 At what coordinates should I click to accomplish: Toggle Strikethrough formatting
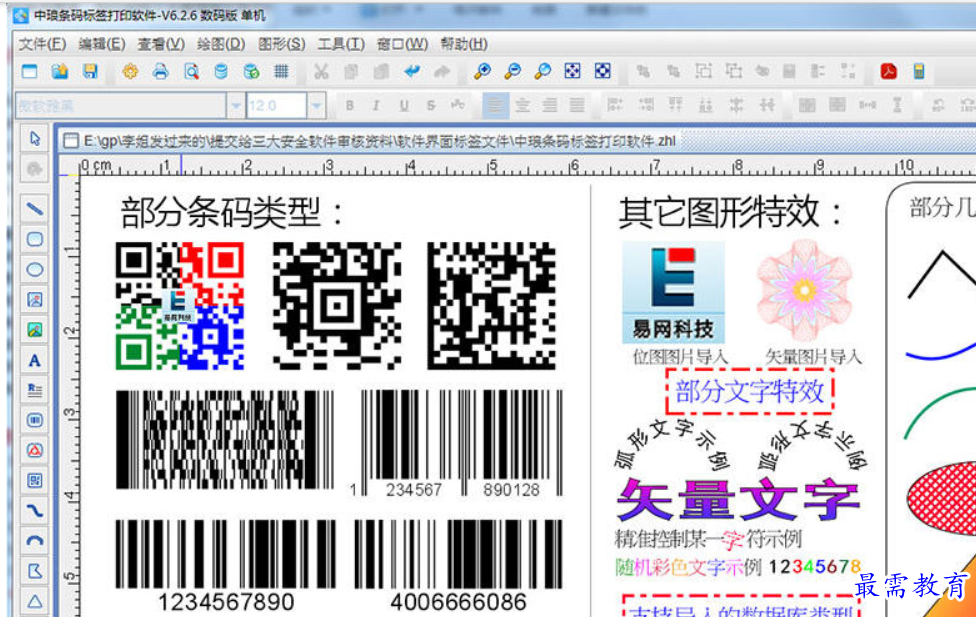tap(431, 106)
